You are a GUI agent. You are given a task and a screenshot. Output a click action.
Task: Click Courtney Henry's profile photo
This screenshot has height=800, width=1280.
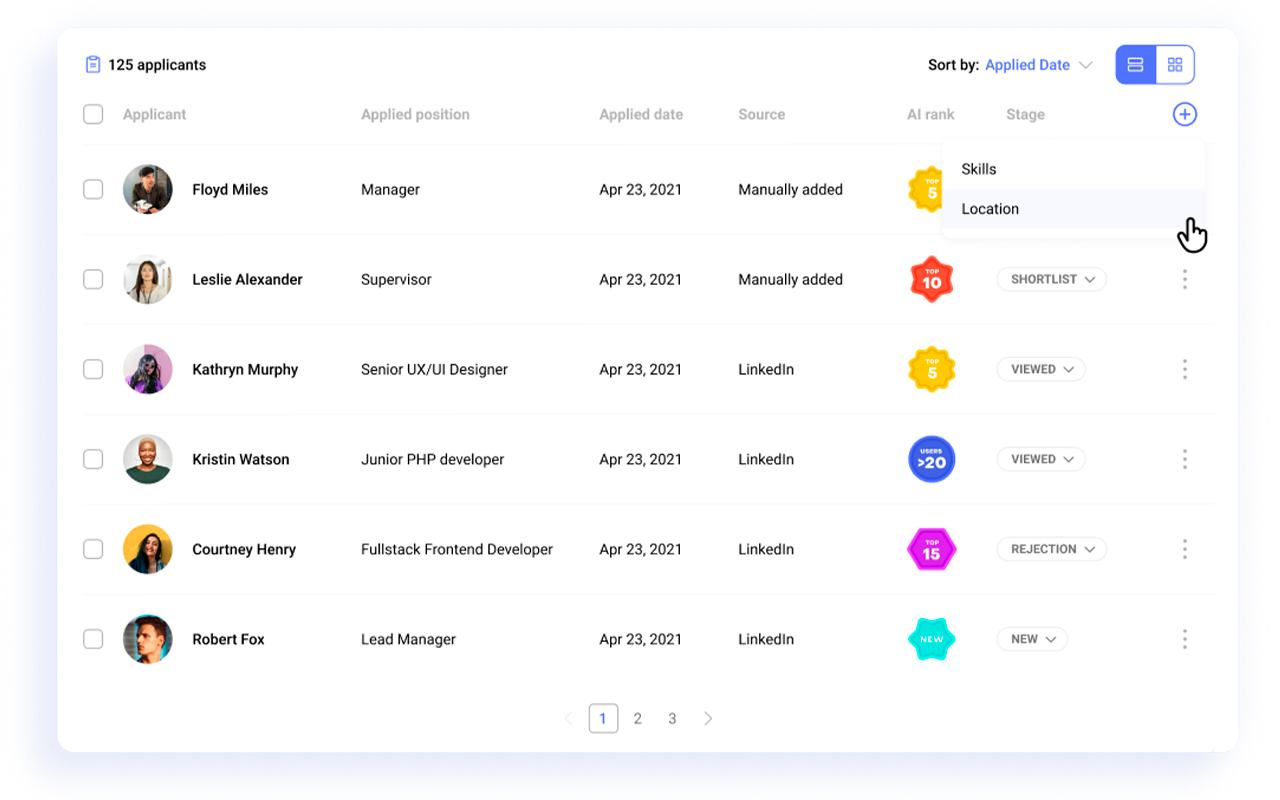147,549
